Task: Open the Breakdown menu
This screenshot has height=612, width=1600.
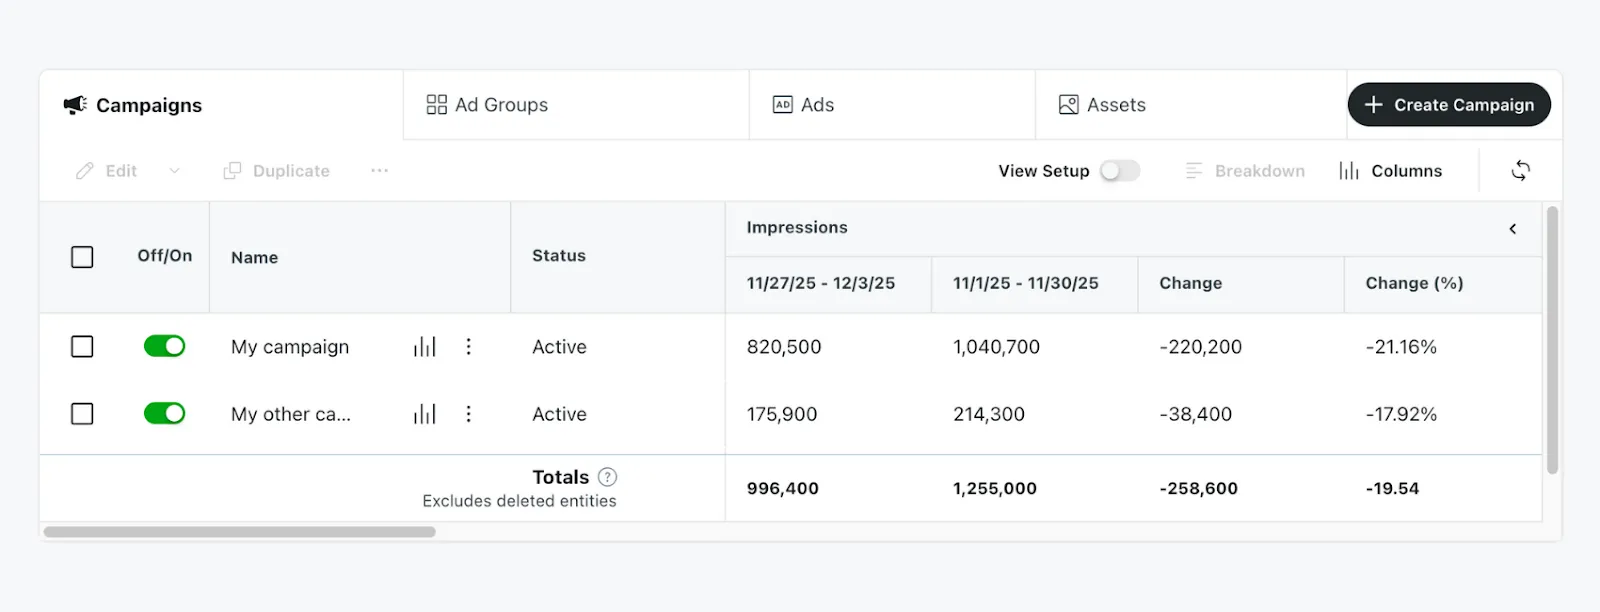Action: pos(1245,171)
